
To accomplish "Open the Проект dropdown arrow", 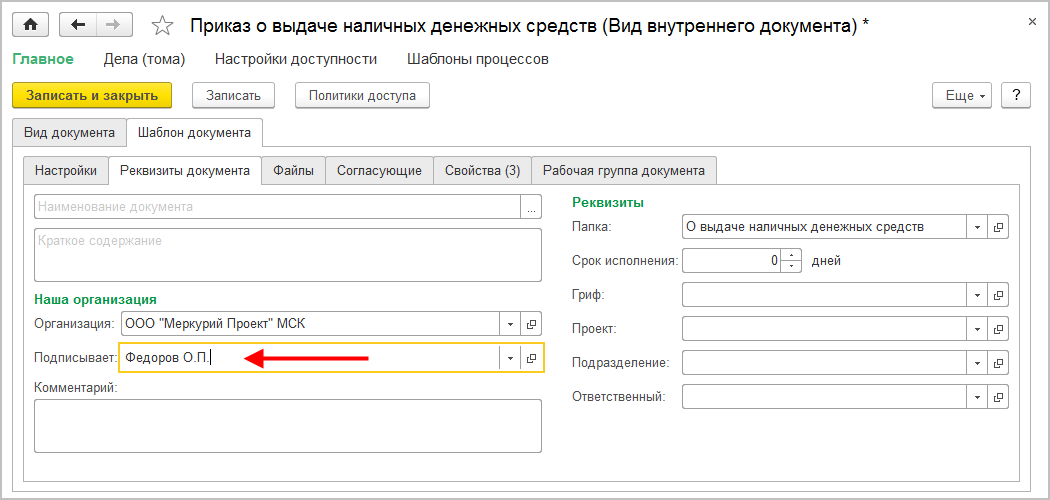I will point(976,329).
